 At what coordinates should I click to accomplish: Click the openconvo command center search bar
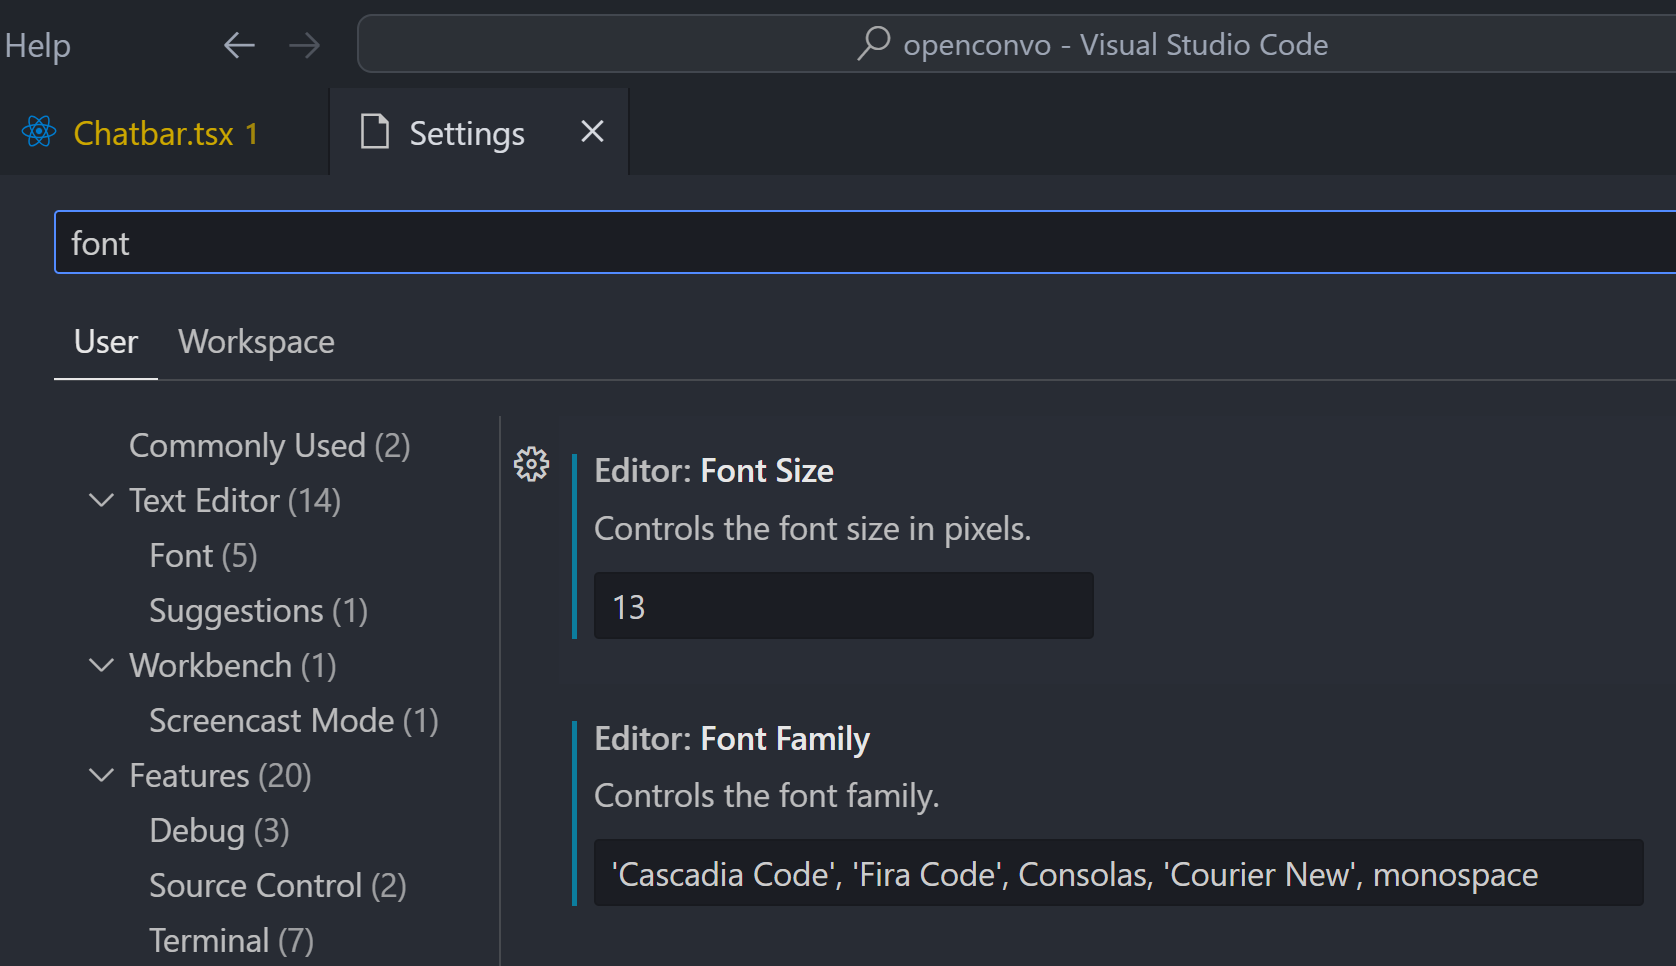pyautogui.click(x=1016, y=44)
